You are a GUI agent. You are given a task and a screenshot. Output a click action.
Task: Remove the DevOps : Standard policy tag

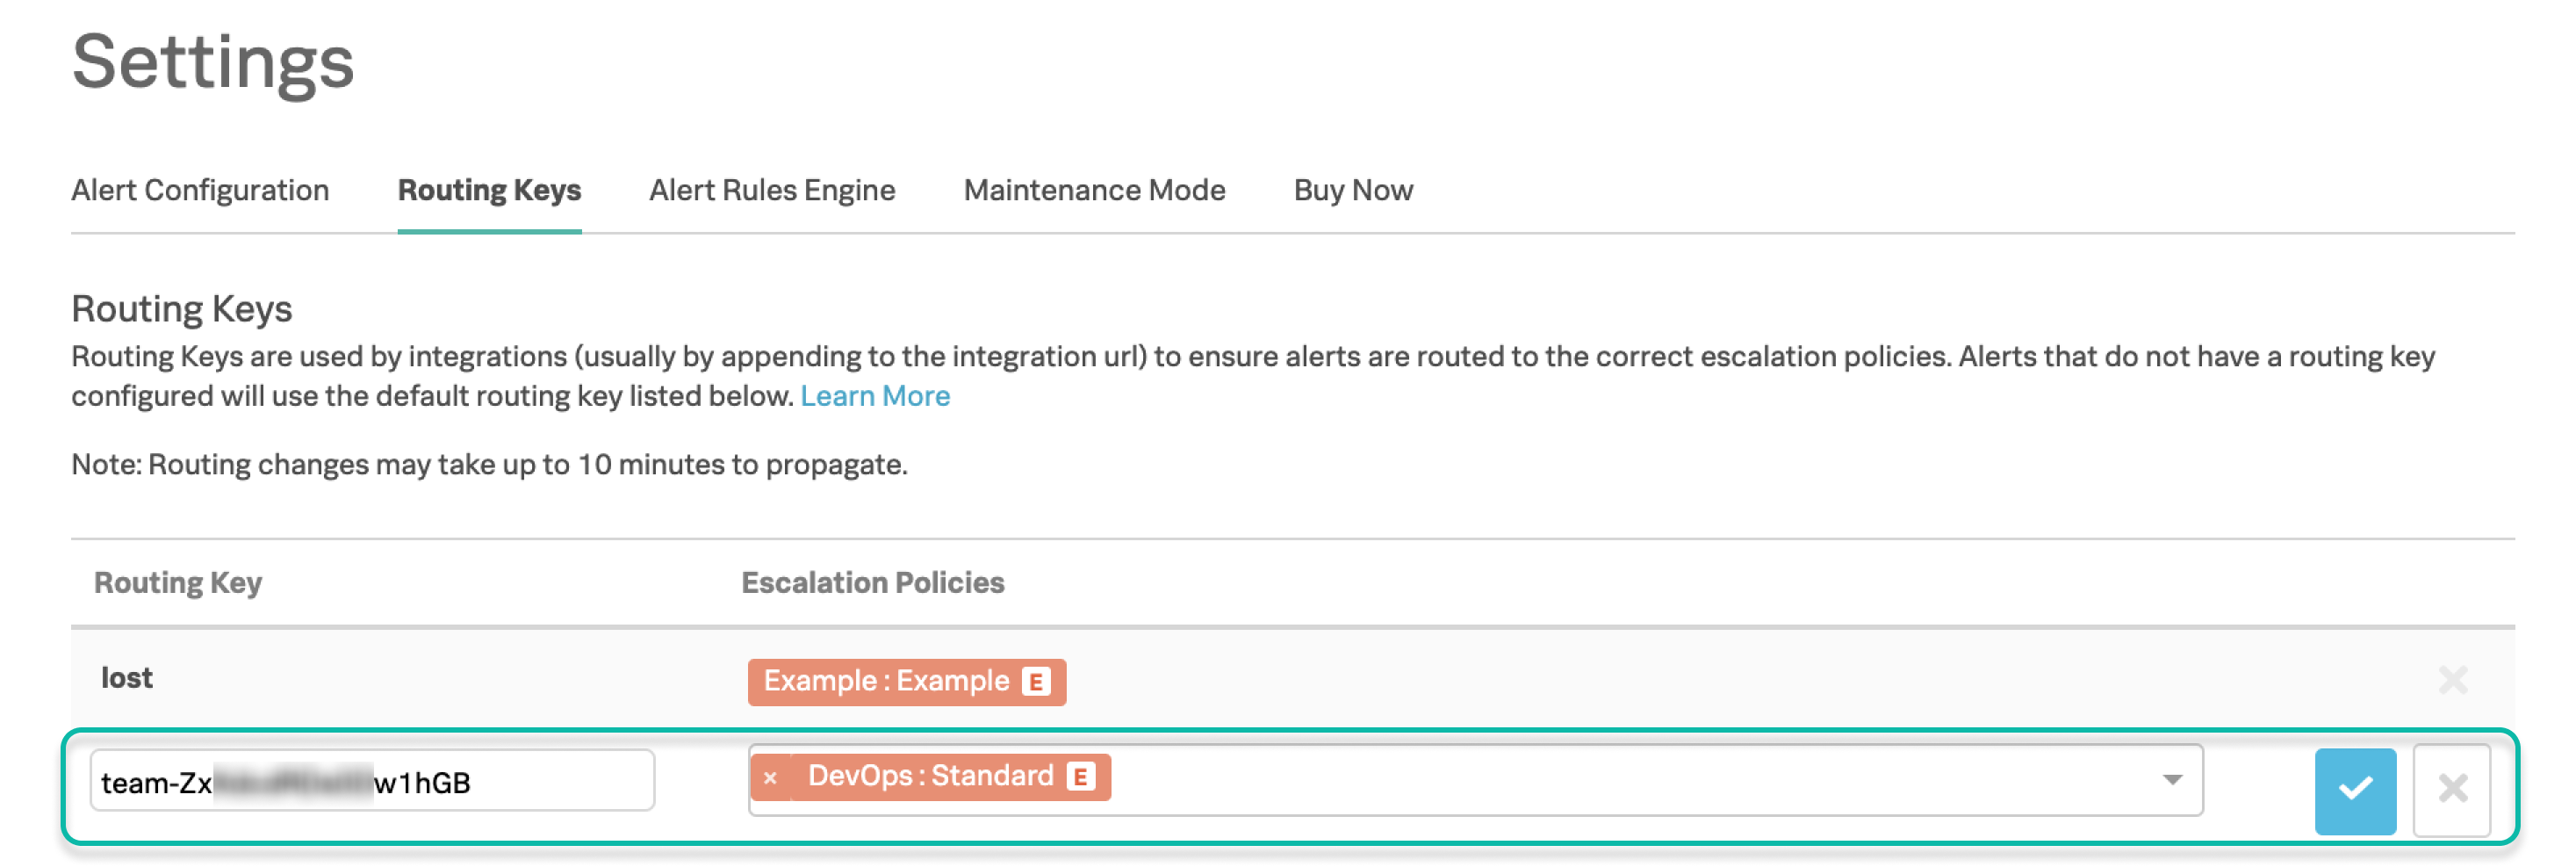[770, 778]
